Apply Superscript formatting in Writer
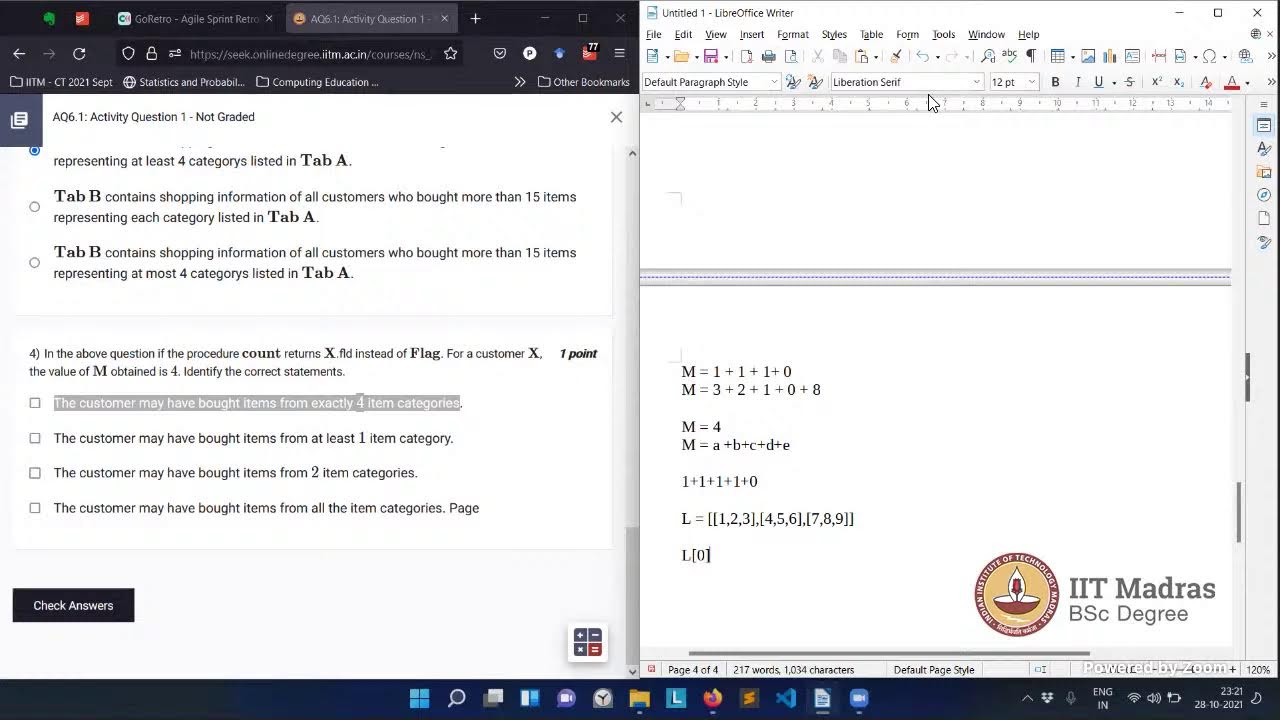Screen dimensions: 1280x720 (1157, 82)
